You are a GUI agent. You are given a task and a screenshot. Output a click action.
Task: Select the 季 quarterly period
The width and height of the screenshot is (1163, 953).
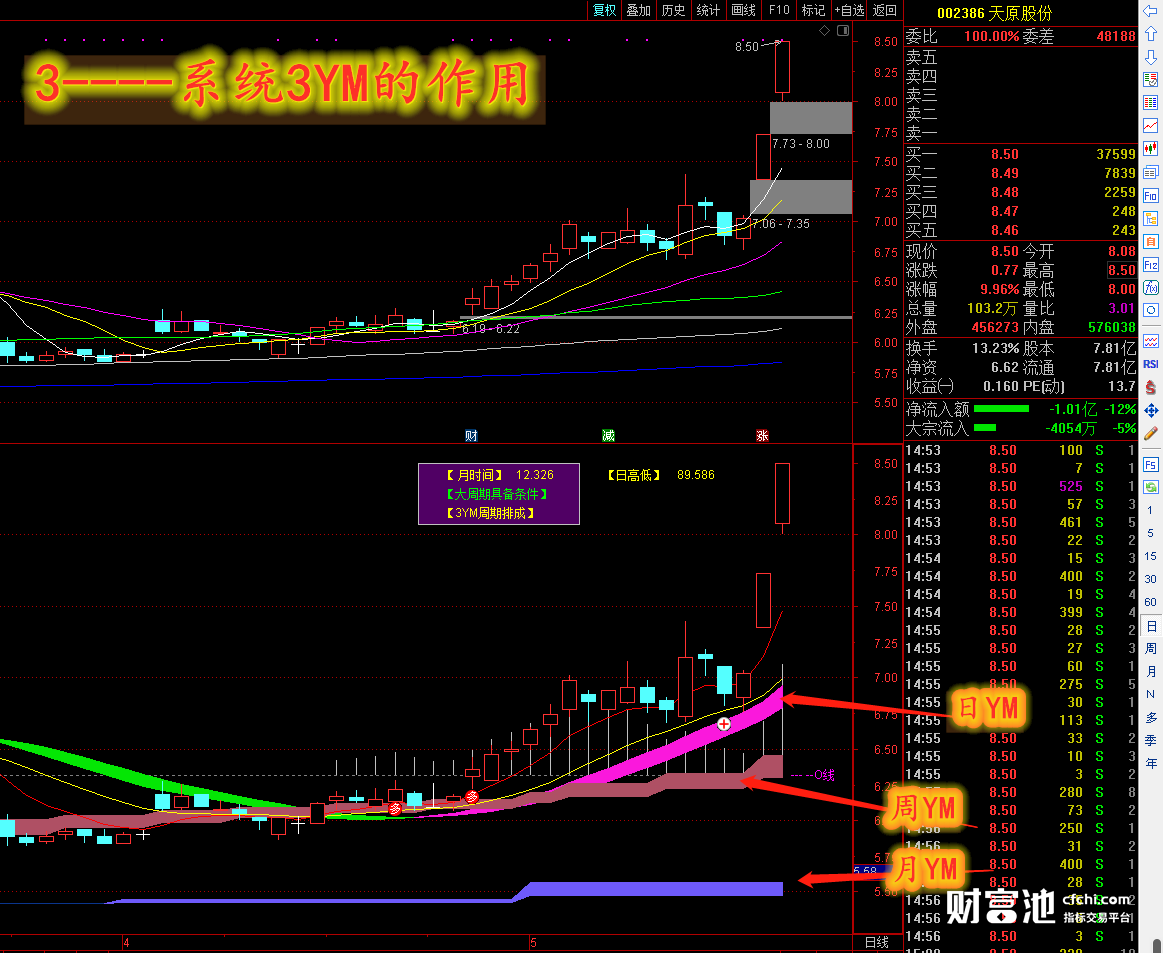[1150, 740]
